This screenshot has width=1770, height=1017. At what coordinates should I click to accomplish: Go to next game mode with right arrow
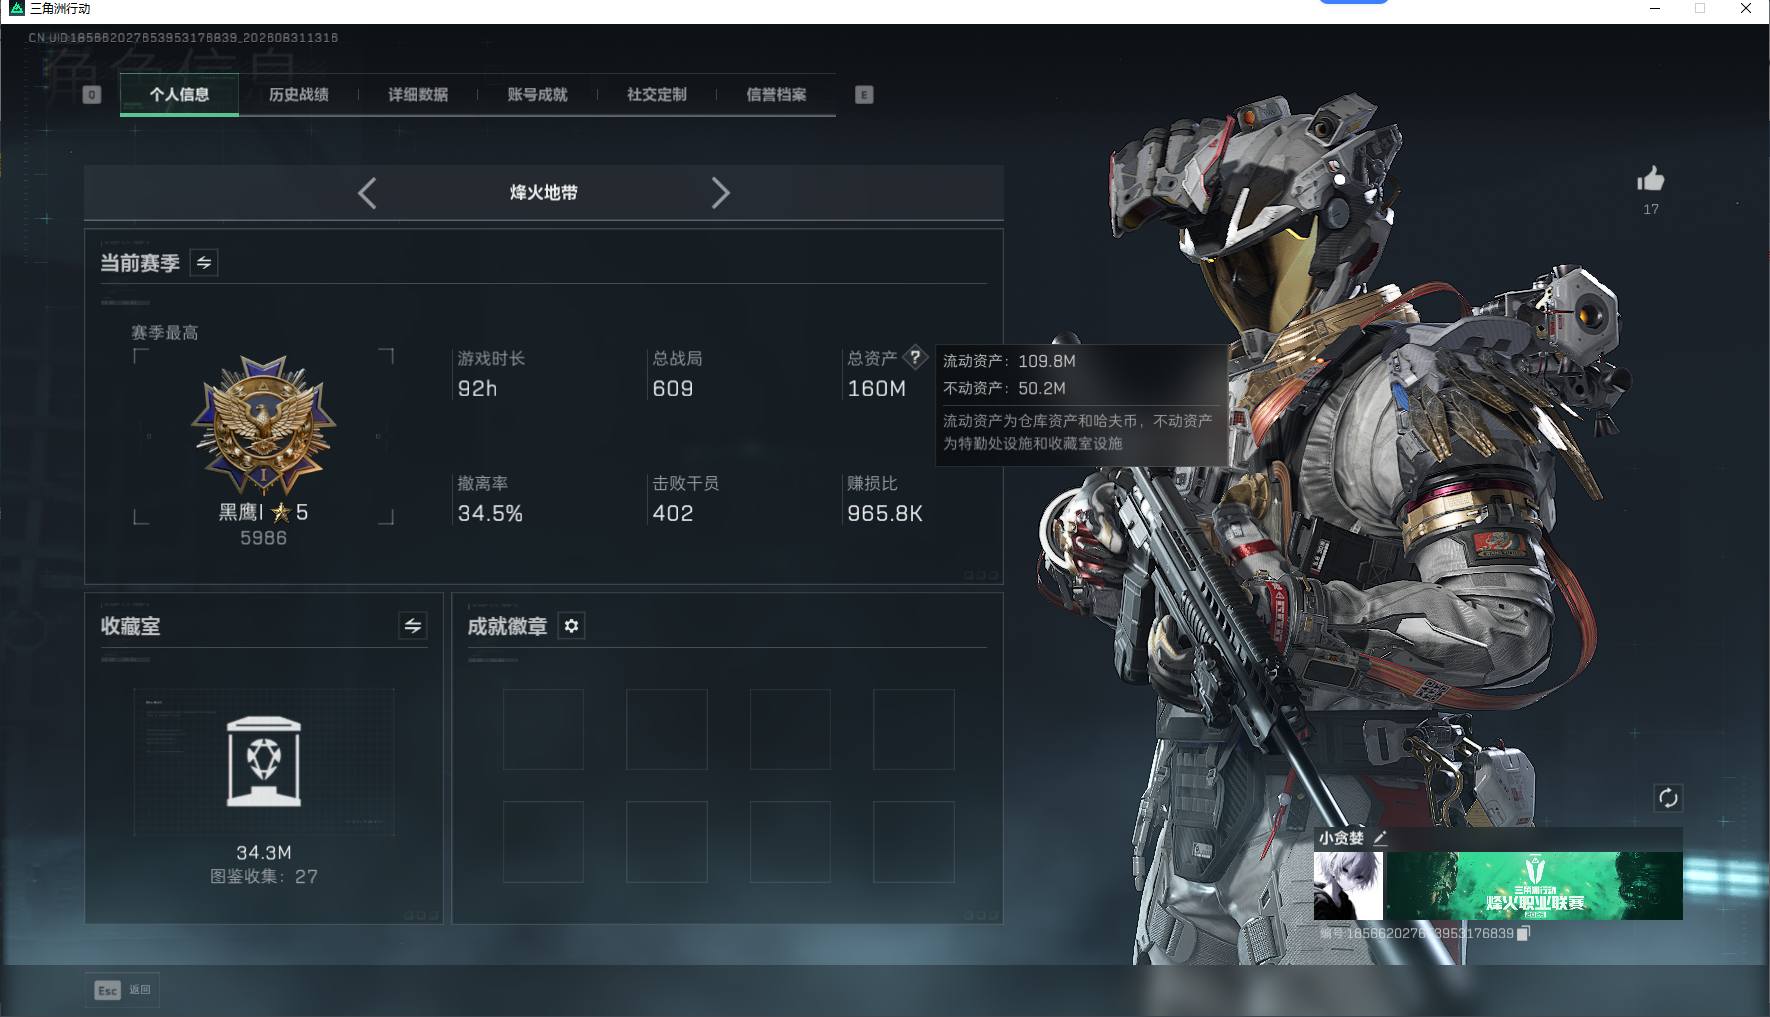point(720,193)
